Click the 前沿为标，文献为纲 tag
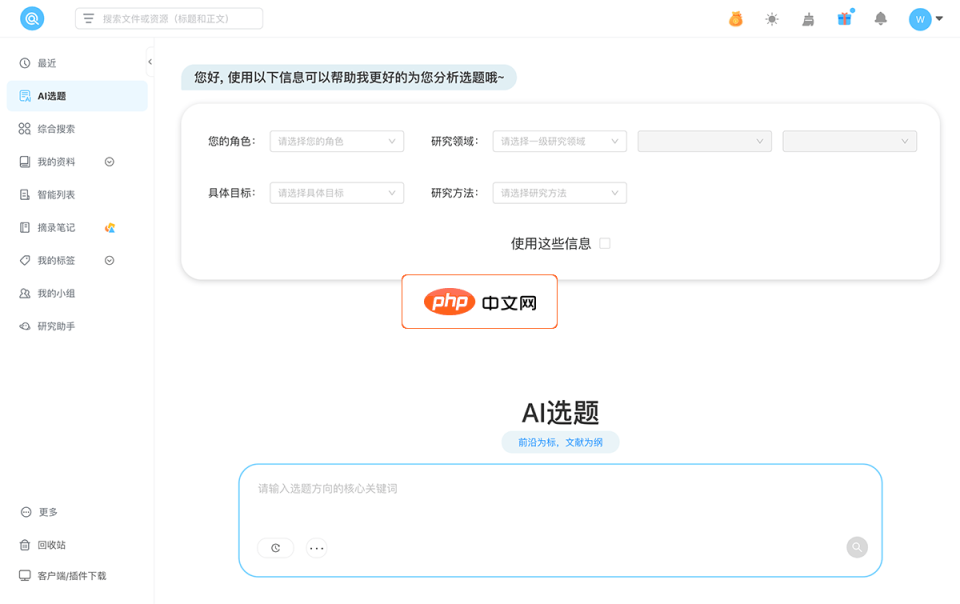960x604 pixels. (560, 442)
